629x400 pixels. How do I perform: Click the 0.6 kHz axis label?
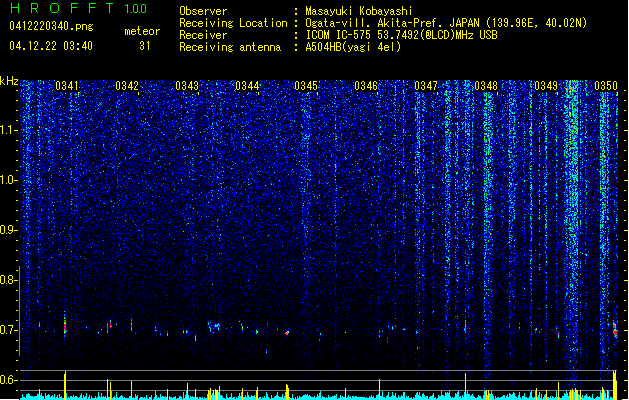click(9, 380)
